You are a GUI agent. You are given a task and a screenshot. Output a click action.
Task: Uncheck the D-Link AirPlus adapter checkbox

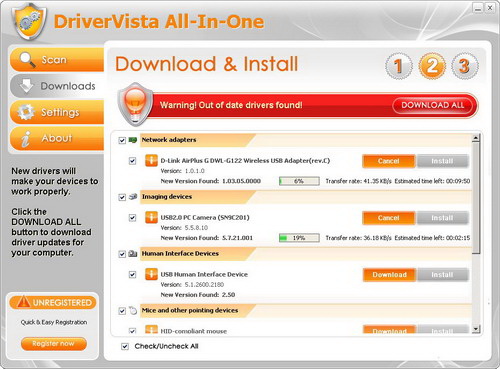click(132, 161)
